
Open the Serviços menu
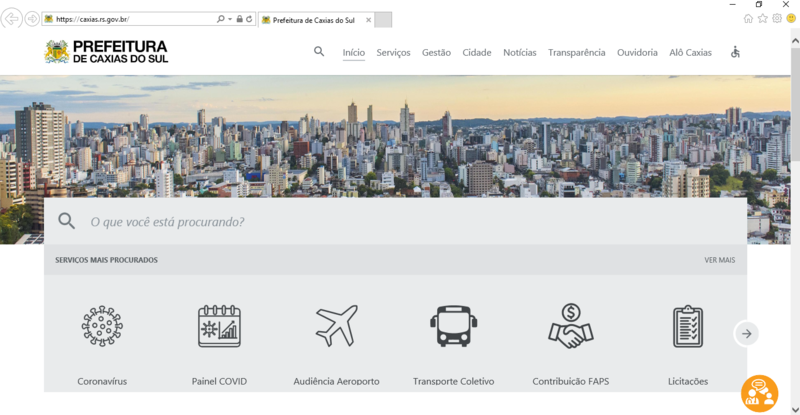coord(393,52)
